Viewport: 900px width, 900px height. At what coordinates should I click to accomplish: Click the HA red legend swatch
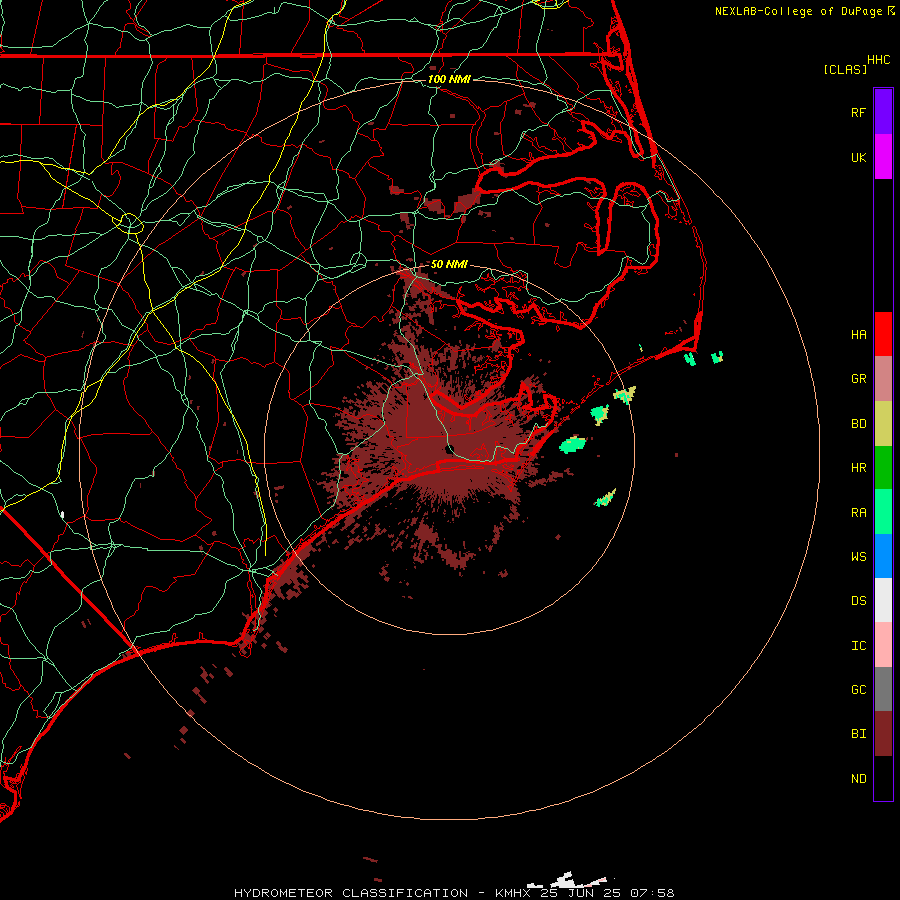point(883,334)
